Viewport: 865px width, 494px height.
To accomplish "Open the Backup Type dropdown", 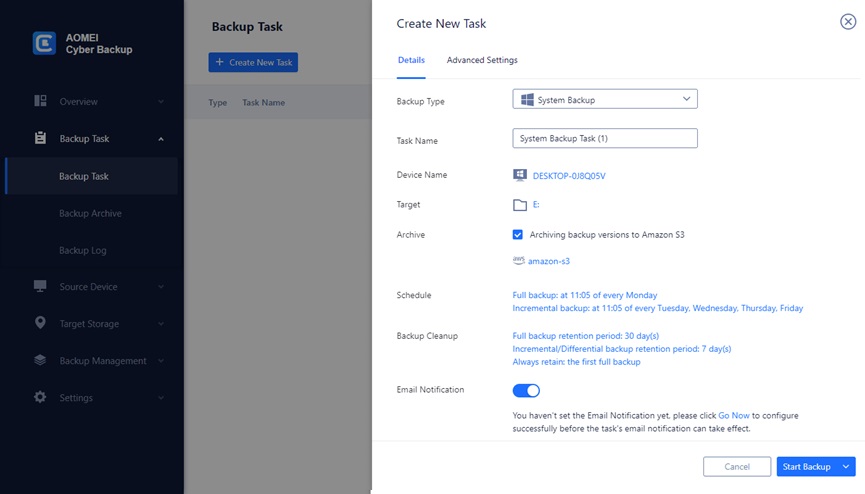I will (x=604, y=99).
